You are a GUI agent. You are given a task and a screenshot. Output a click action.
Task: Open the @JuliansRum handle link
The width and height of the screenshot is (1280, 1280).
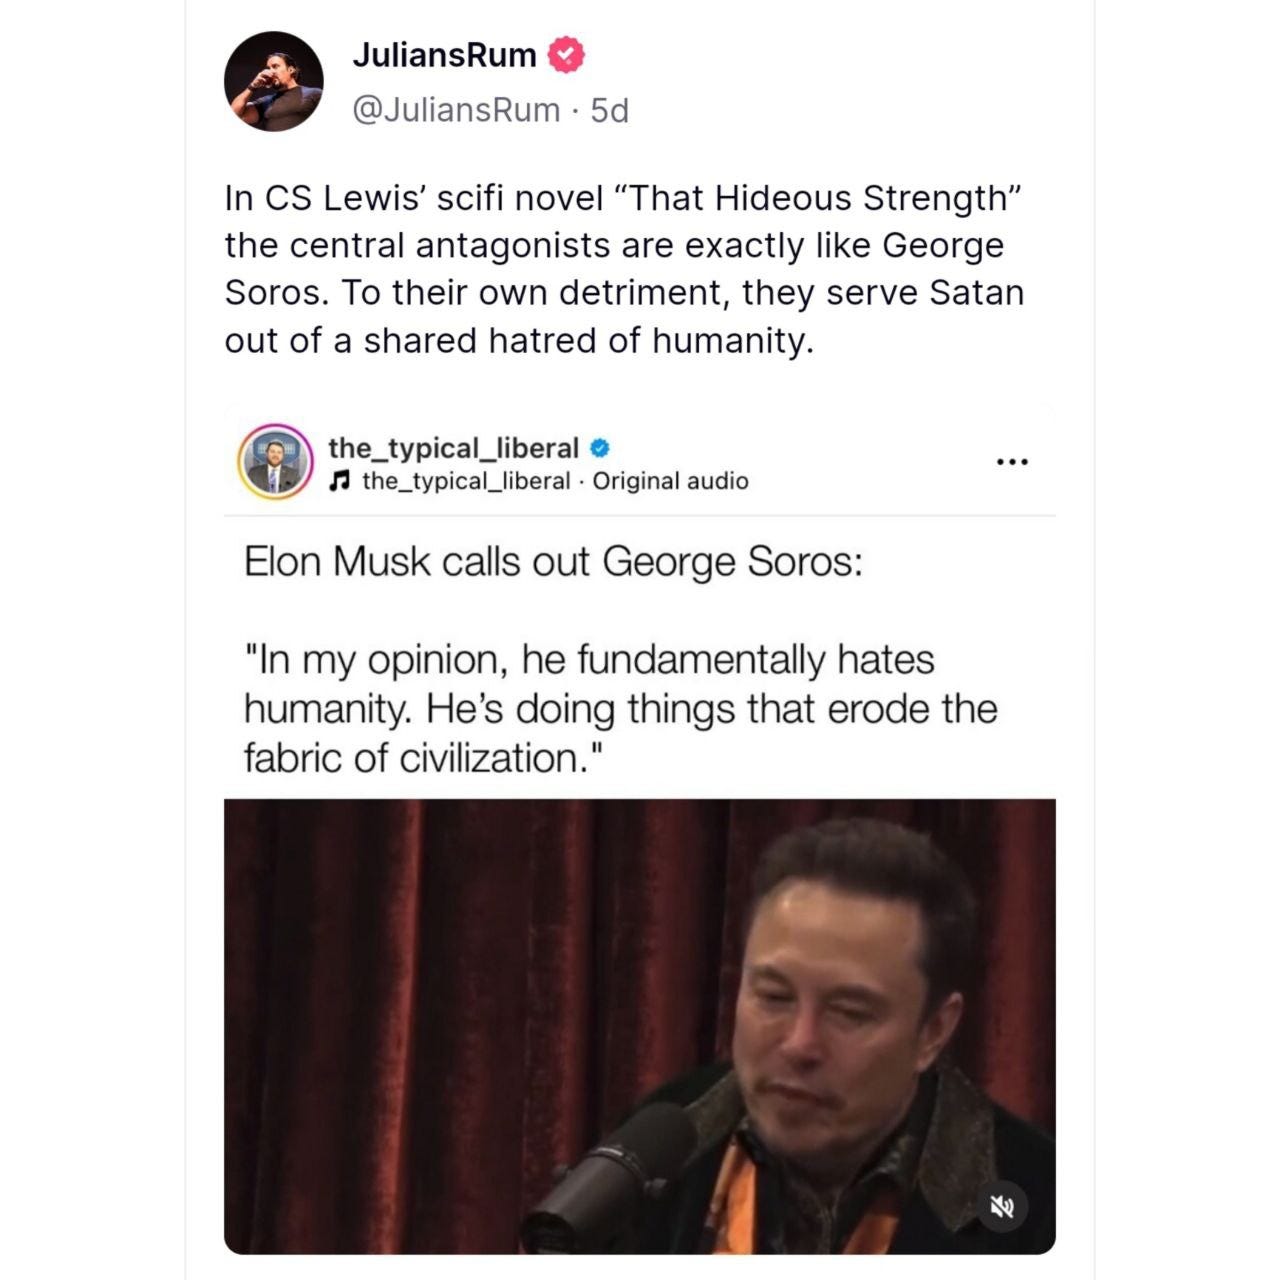click(x=456, y=110)
